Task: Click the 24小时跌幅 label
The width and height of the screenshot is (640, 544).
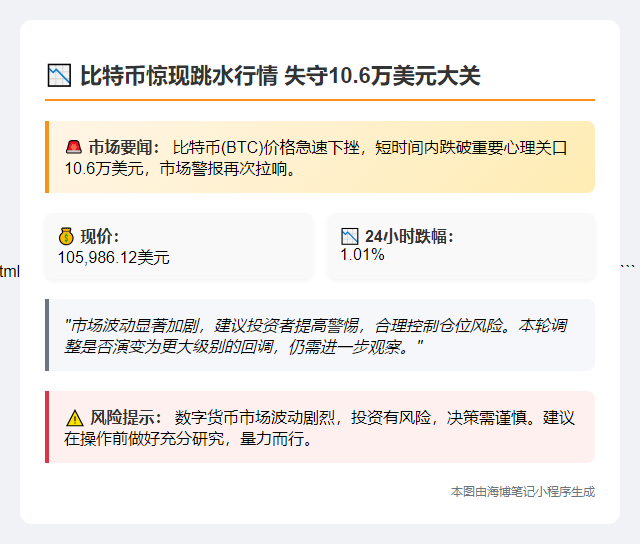Action: coord(409,236)
